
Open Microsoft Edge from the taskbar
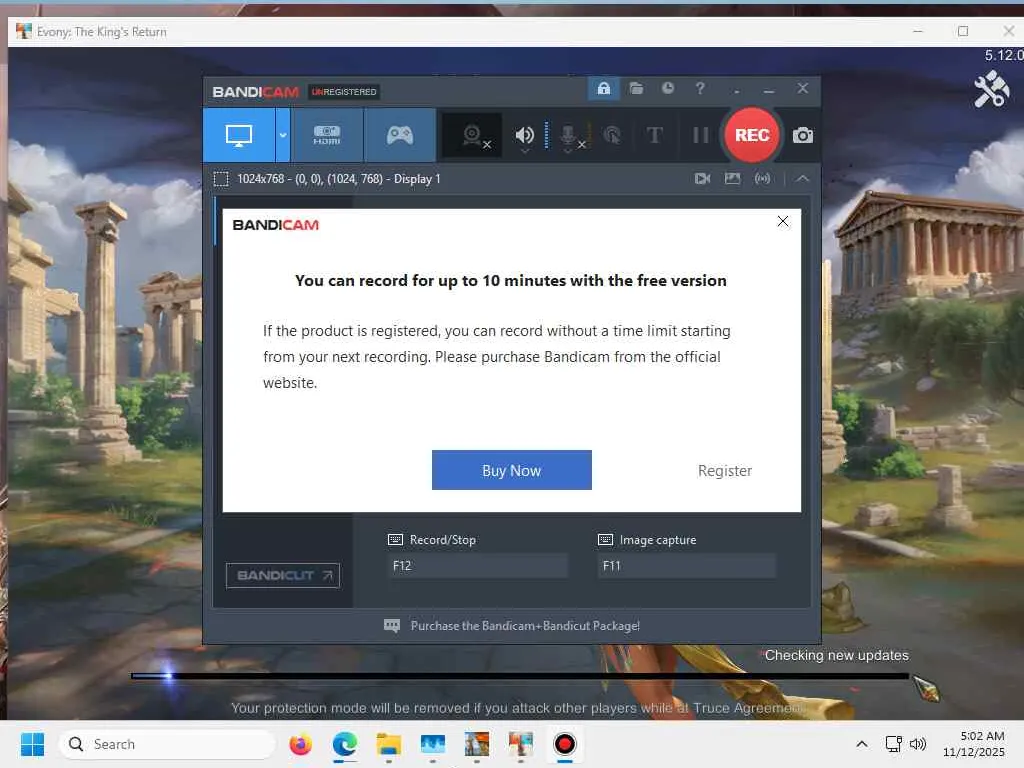[x=345, y=744]
